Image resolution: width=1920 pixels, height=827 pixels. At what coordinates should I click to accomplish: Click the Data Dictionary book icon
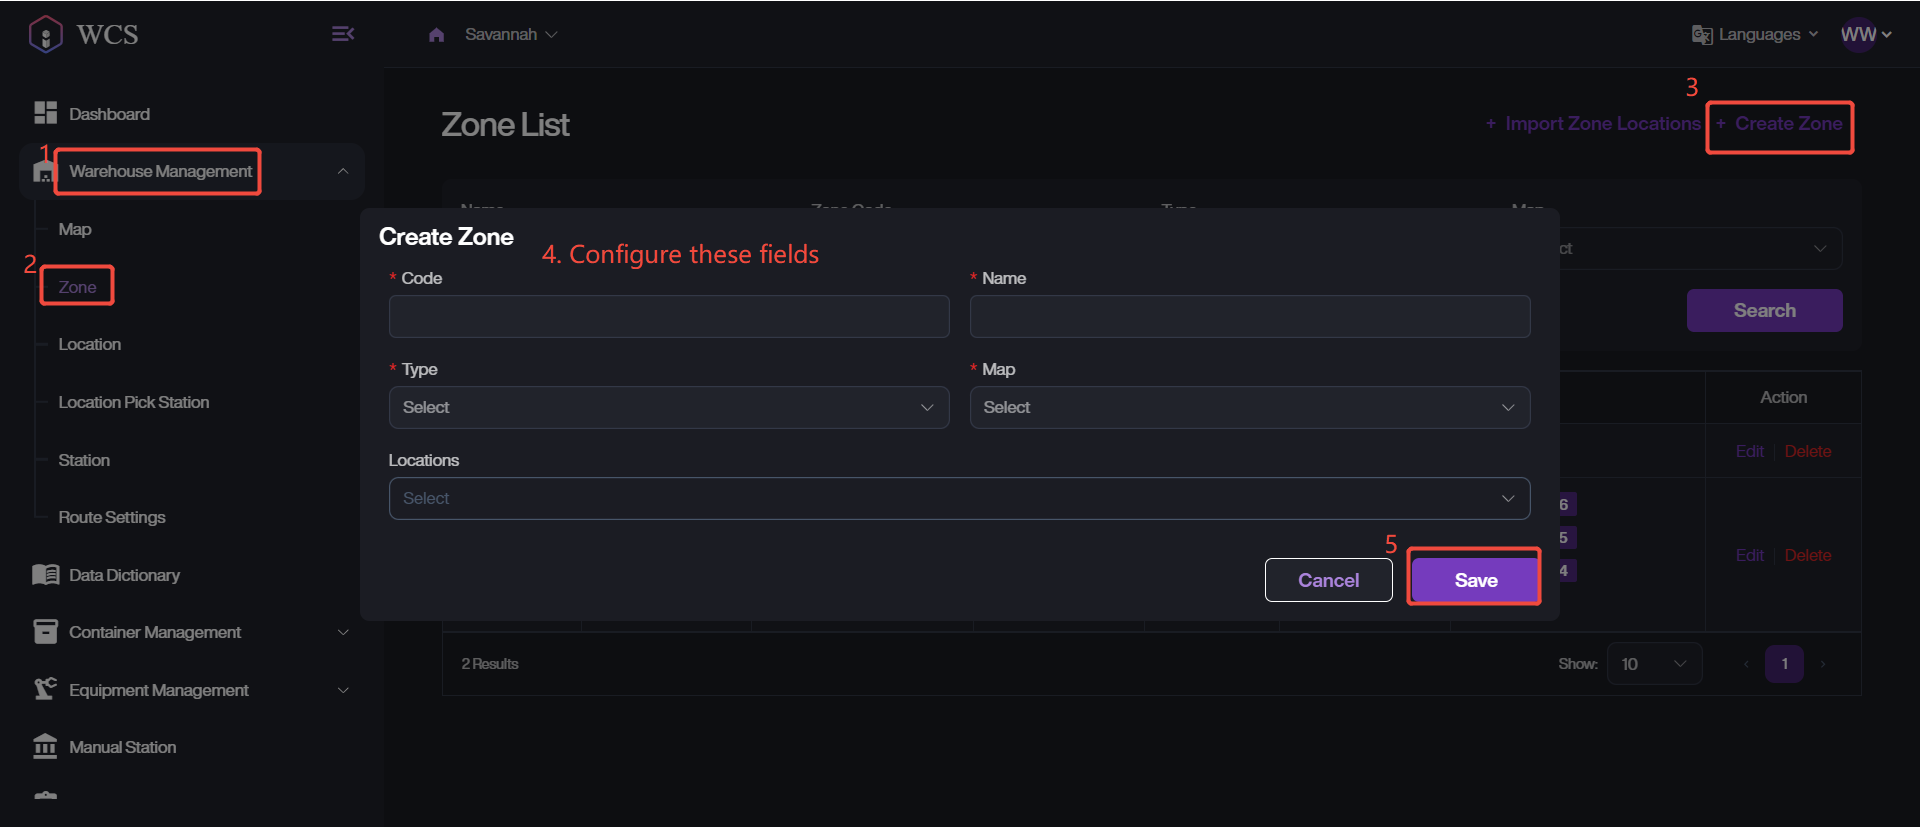(45, 575)
